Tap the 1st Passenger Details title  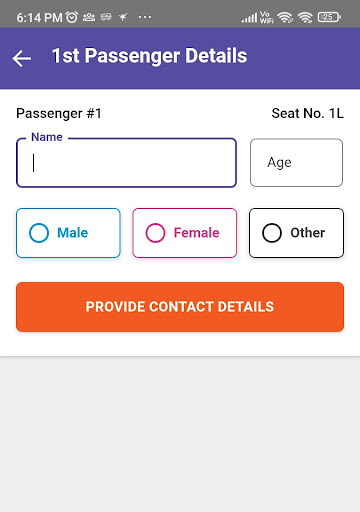150,56
